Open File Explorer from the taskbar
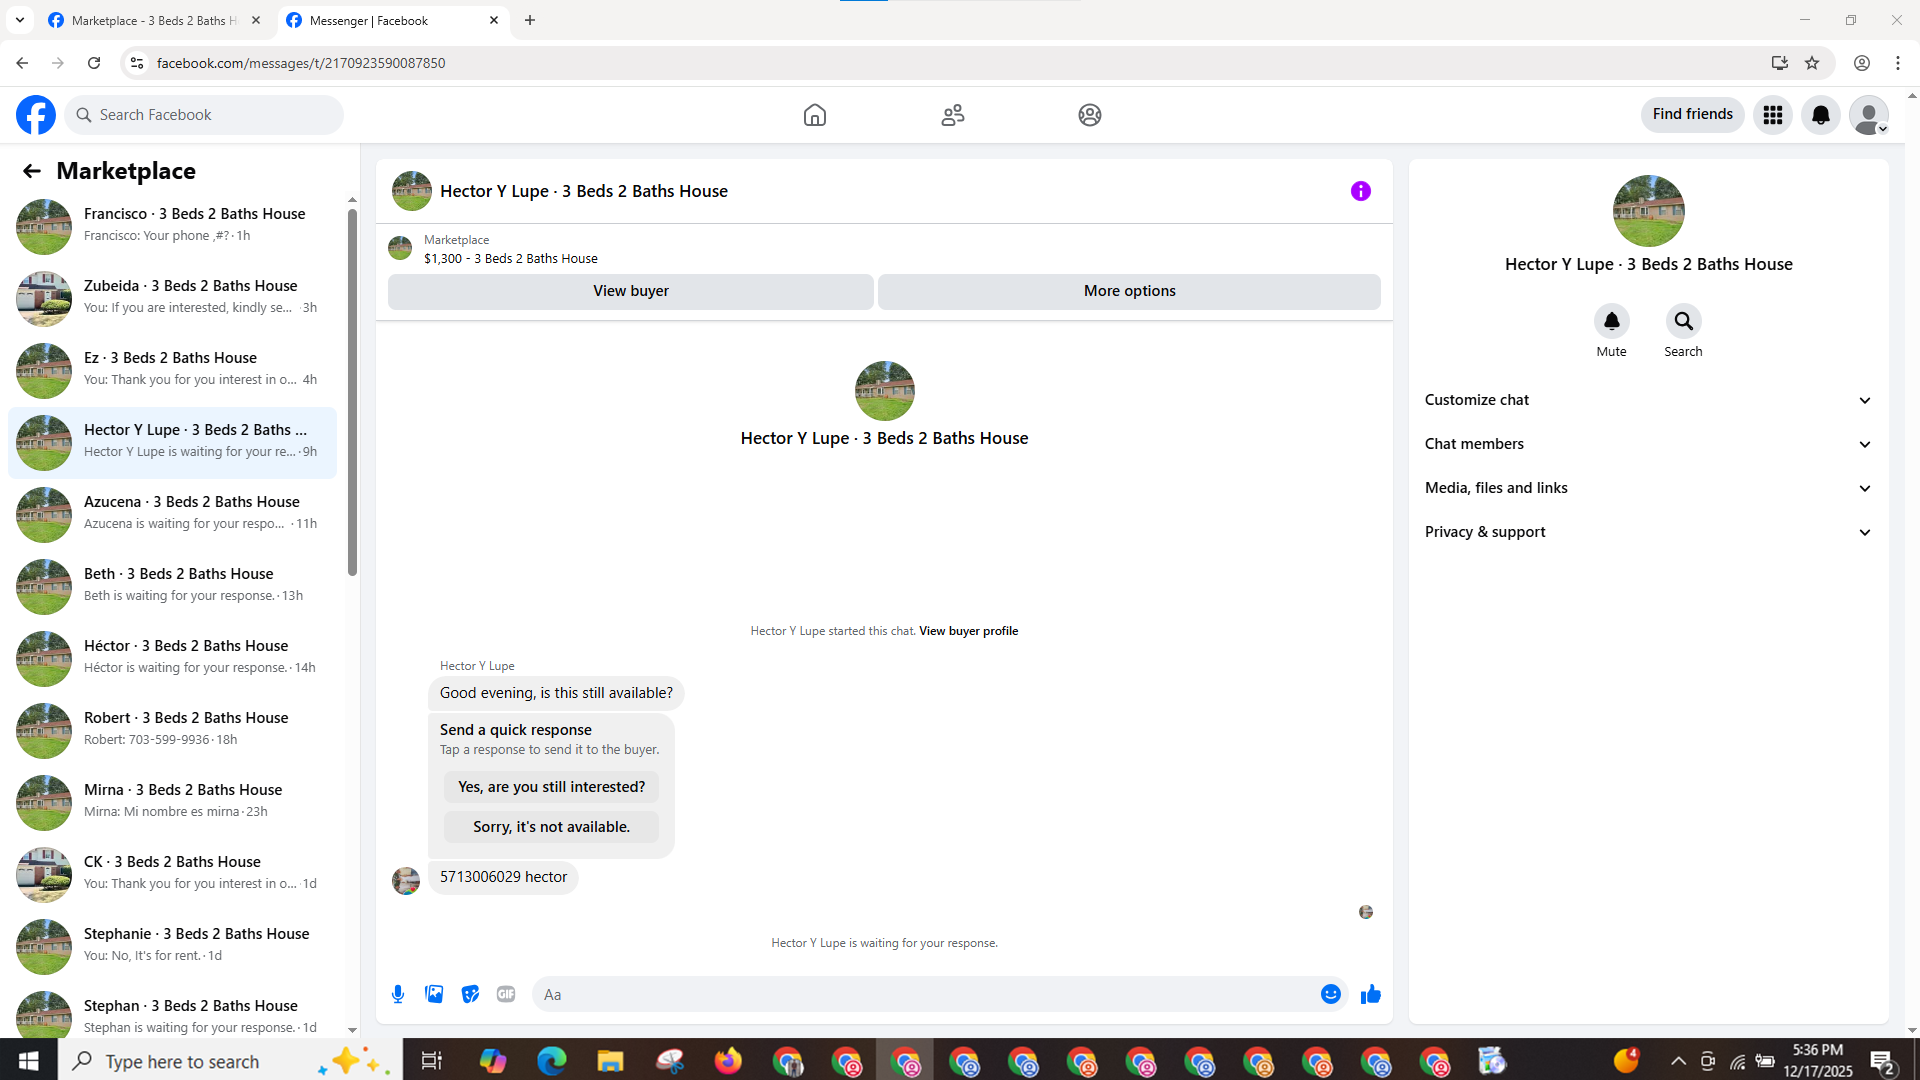This screenshot has height=1080, width=1920. coord(610,1061)
